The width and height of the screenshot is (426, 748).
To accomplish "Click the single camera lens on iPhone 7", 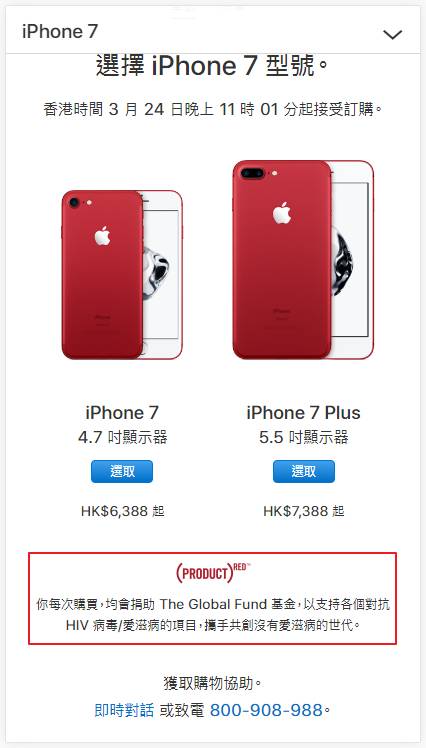I will point(74,202).
